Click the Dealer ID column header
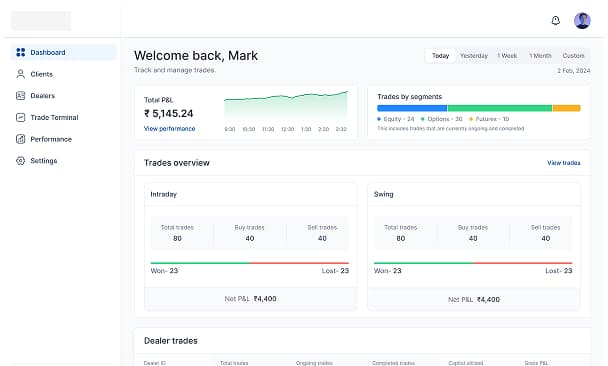The image size is (608, 366). point(155,363)
